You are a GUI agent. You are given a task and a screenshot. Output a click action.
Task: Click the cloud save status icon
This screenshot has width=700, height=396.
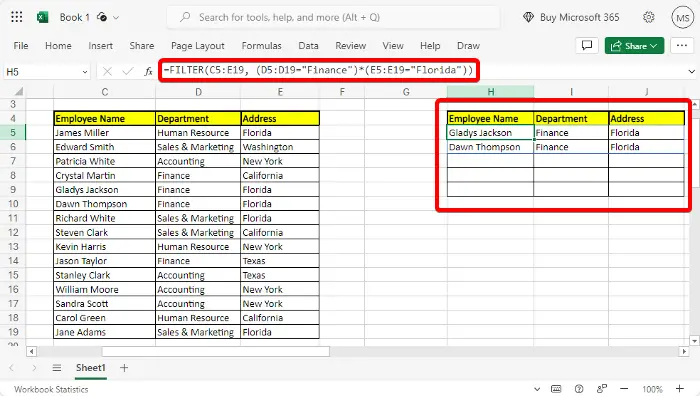(102, 17)
